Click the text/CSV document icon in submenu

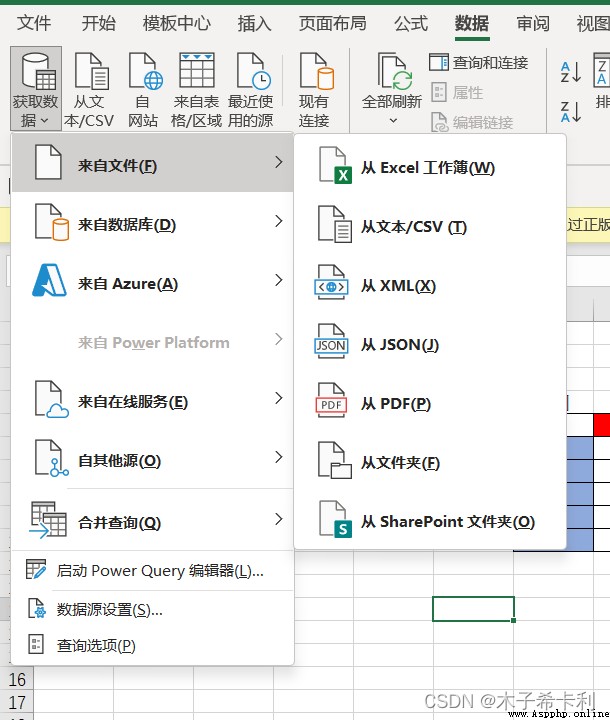click(335, 225)
